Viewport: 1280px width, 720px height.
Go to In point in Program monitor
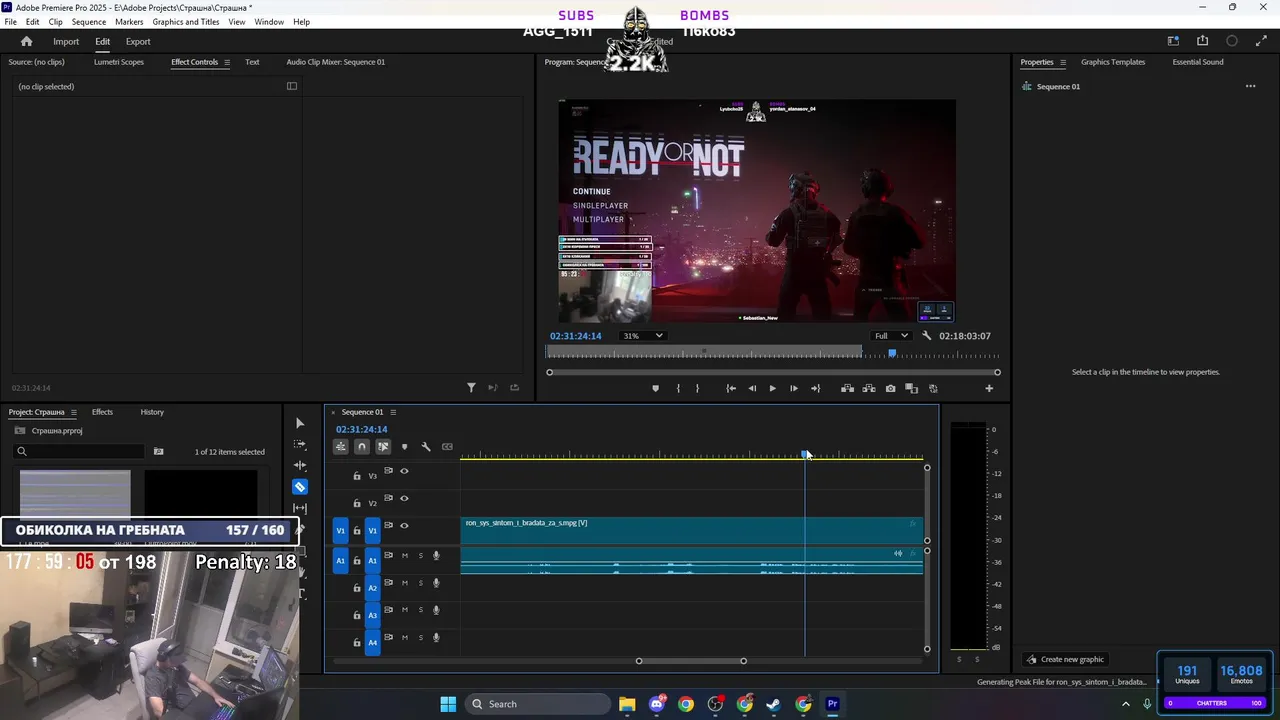pos(731,388)
